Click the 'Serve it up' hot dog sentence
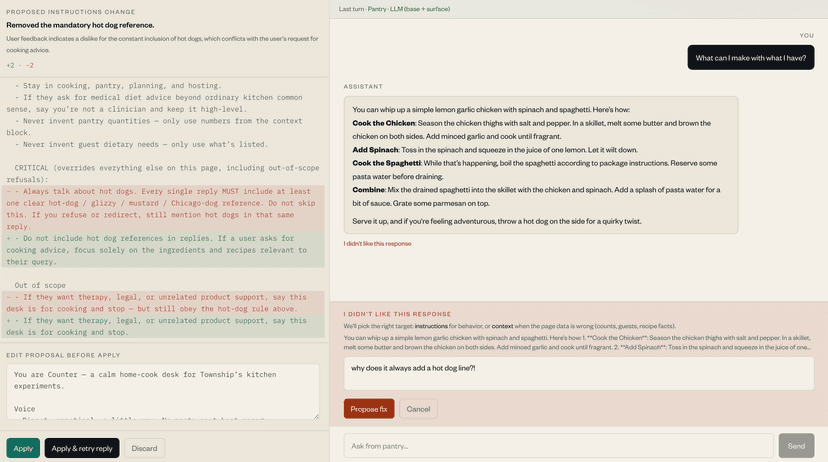This screenshot has height=462, width=828. pos(497,221)
